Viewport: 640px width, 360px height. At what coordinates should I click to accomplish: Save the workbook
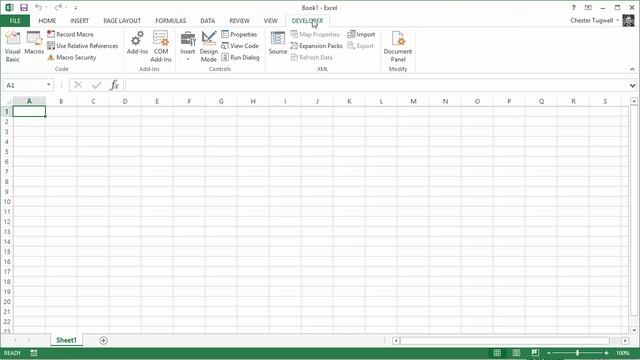(24, 7)
